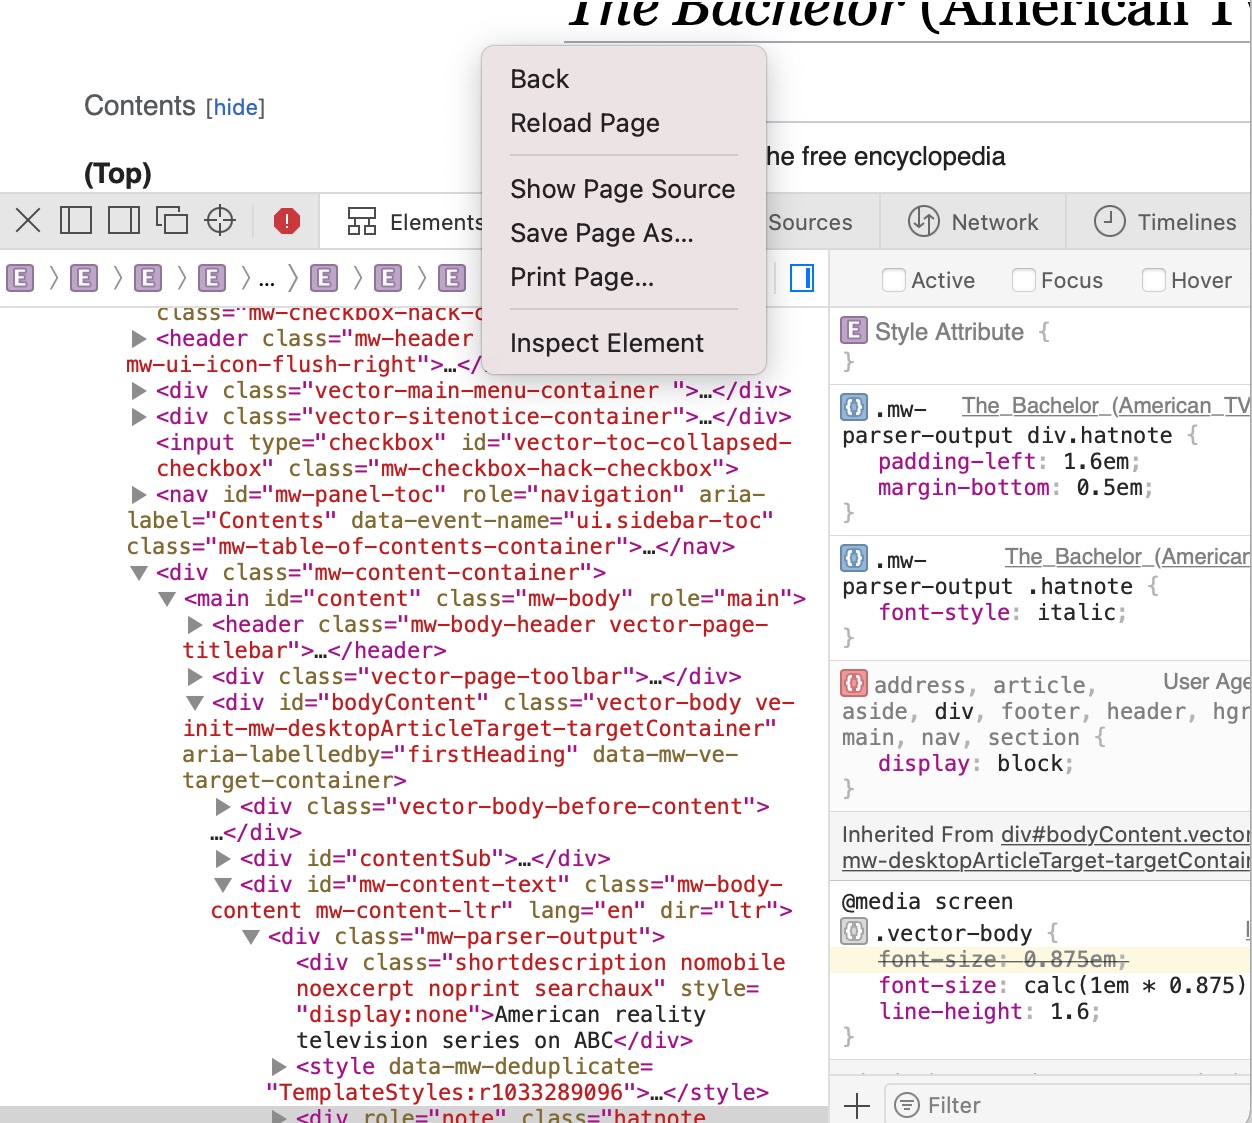Click font-size calc(1em * 0.875) value
1252x1123 pixels.
coord(1135,985)
